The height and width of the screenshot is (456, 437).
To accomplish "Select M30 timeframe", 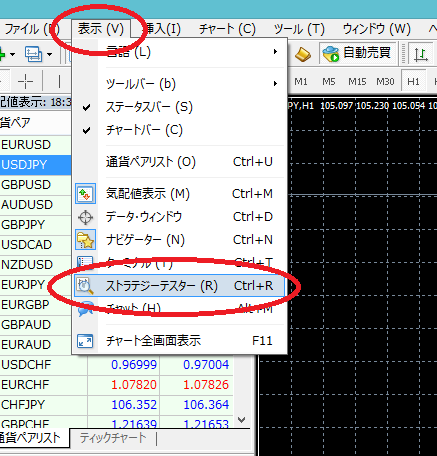I will (385, 82).
